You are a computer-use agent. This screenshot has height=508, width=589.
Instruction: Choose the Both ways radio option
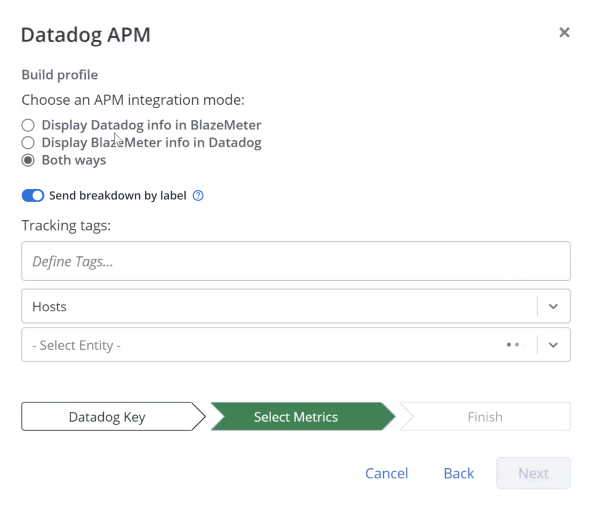pyautogui.click(x=28, y=160)
